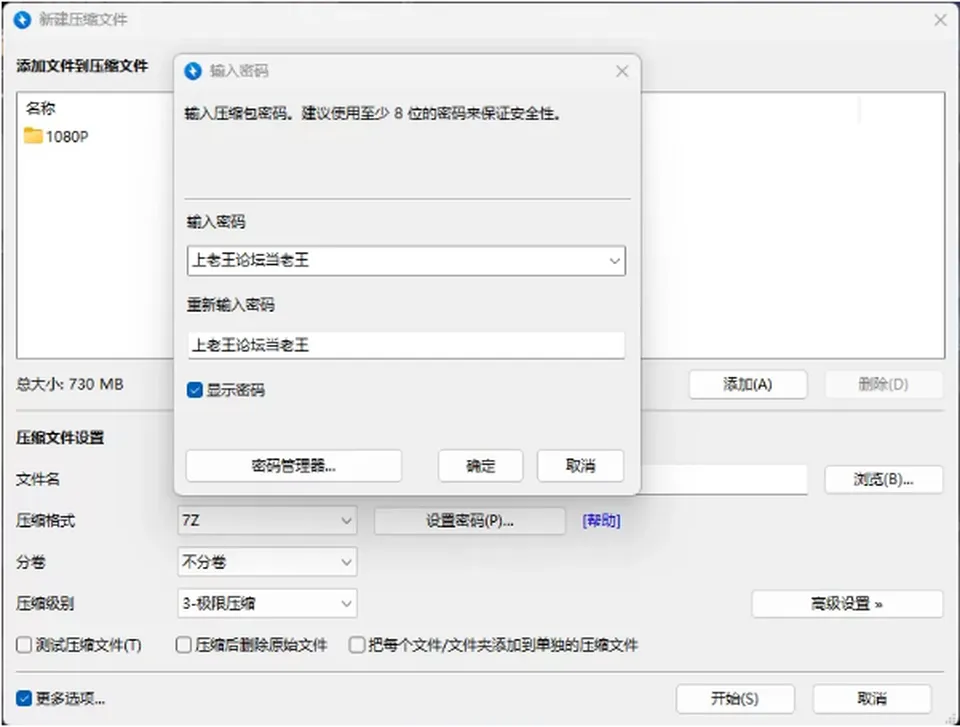
Task: Expand the password history dropdown arrow
Action: point(614,261)
